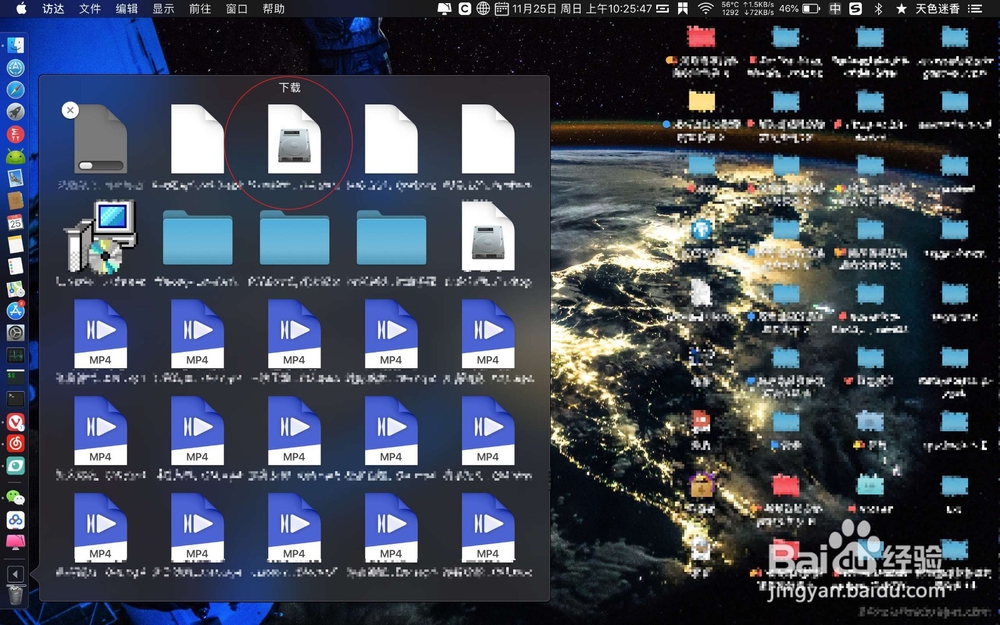The width and height of the screenshot is (1000, 625).
Task: Click the star icon in menu bar
Action: coord(901,8)
